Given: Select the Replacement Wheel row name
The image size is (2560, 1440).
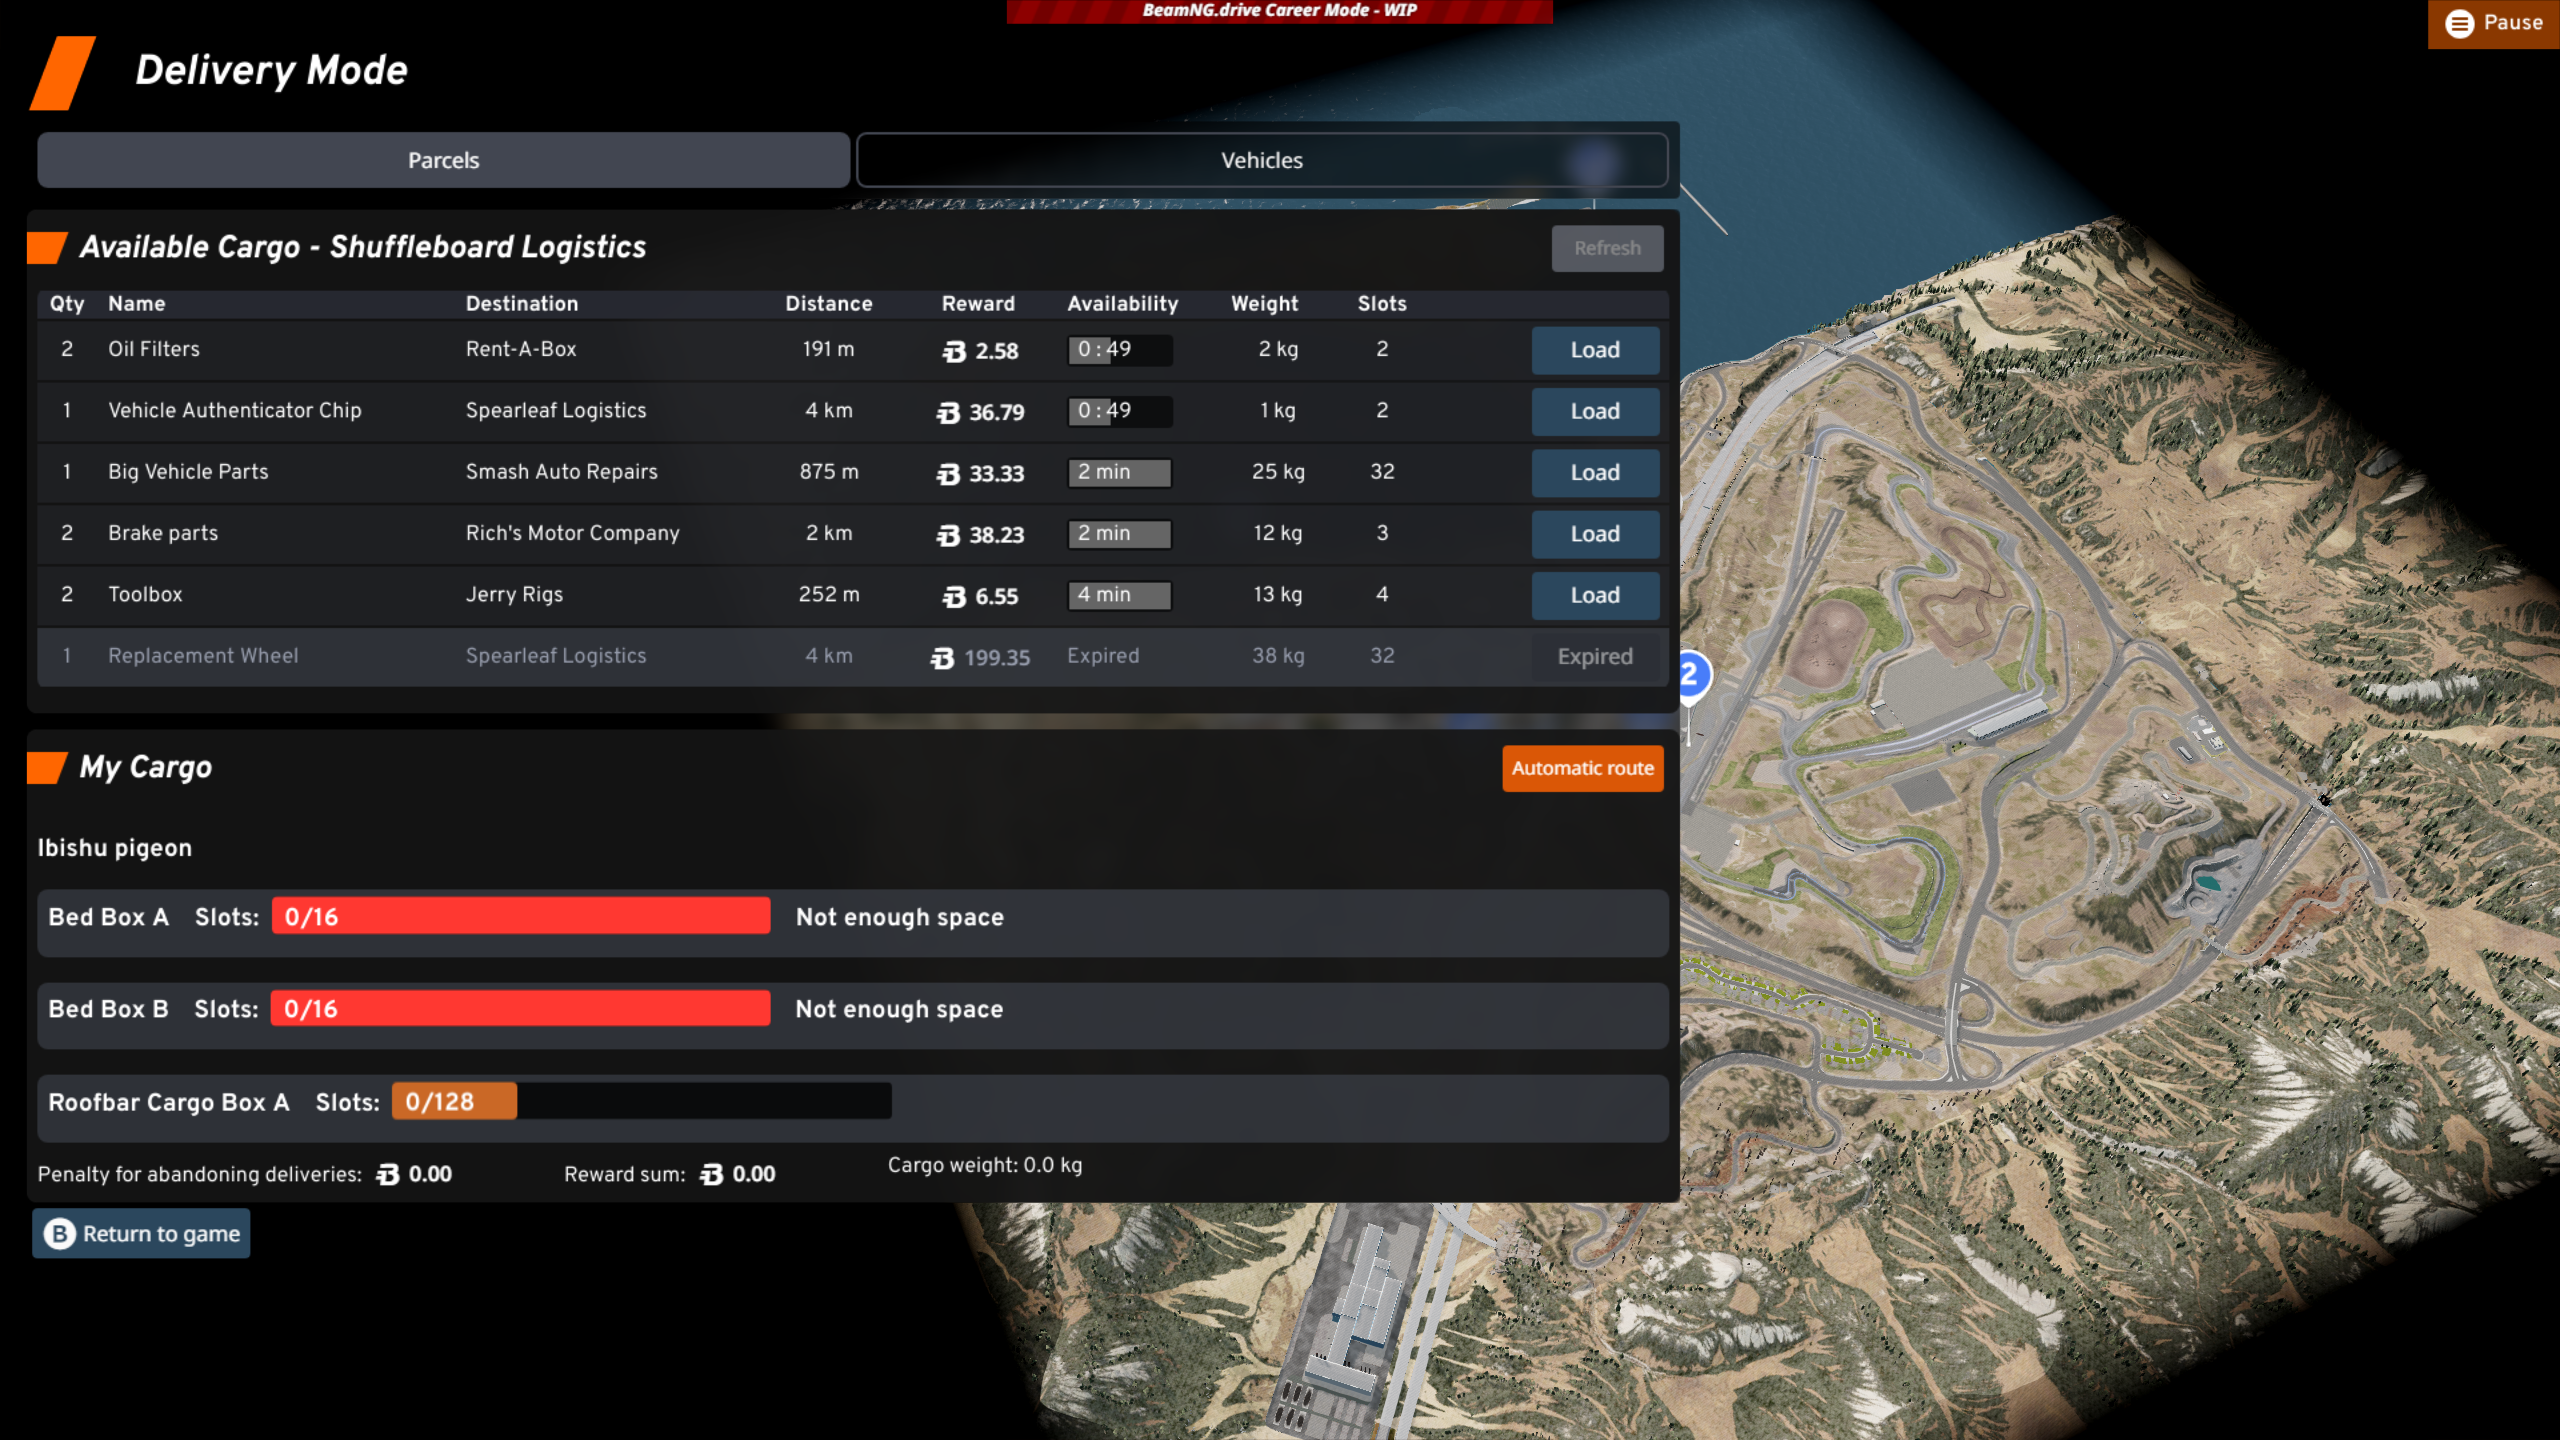Looking at the screenshot, I should click(203, 656).
